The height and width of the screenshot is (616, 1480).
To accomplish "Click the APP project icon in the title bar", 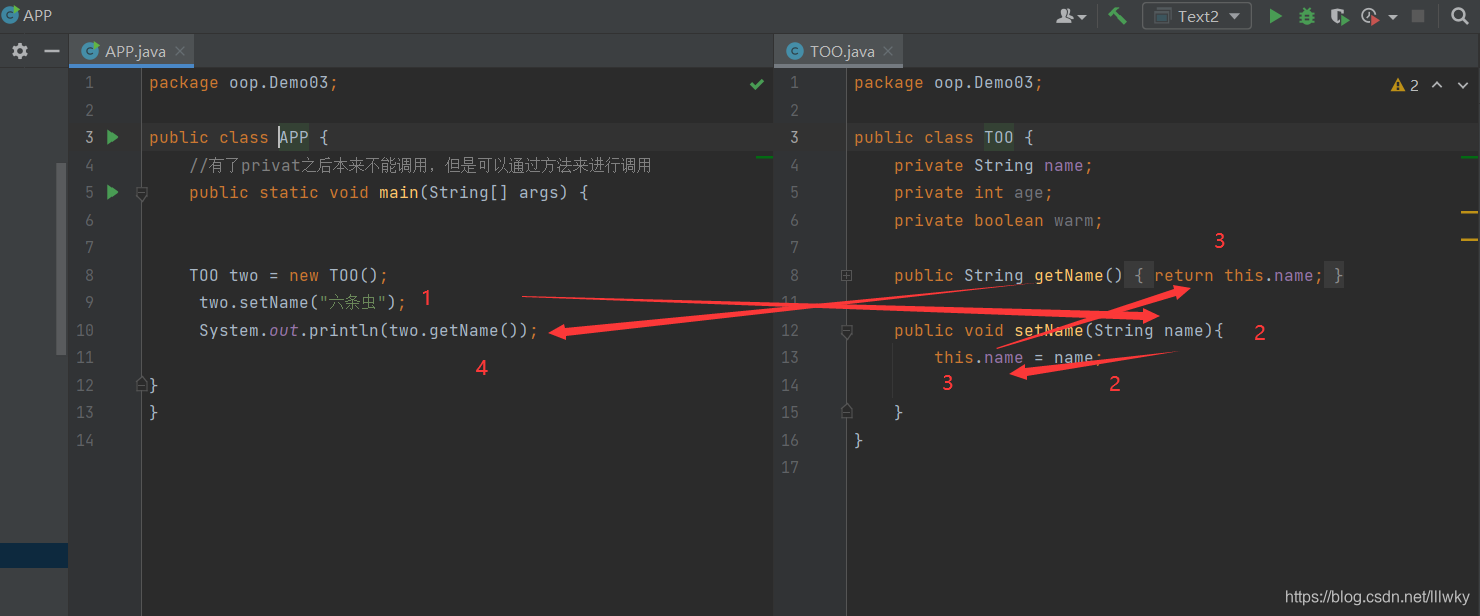I will pyautogui.click(x=11, y=15).
